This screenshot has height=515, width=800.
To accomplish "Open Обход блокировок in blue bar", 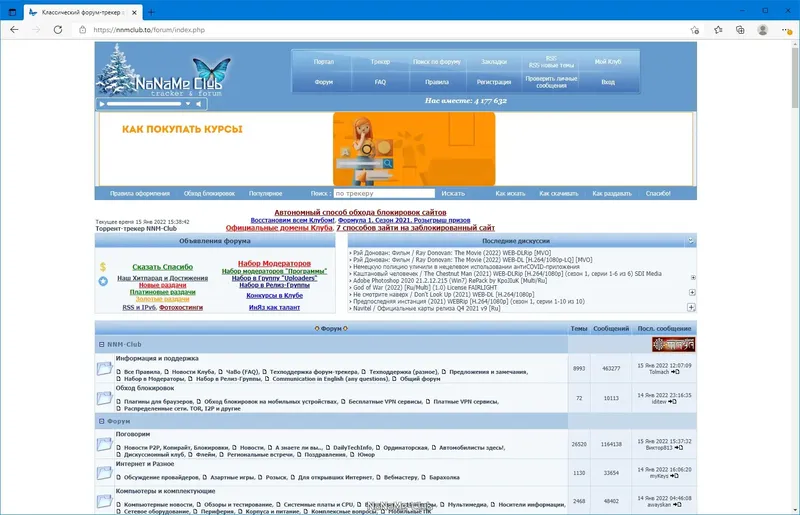I will tap(209, 193).
